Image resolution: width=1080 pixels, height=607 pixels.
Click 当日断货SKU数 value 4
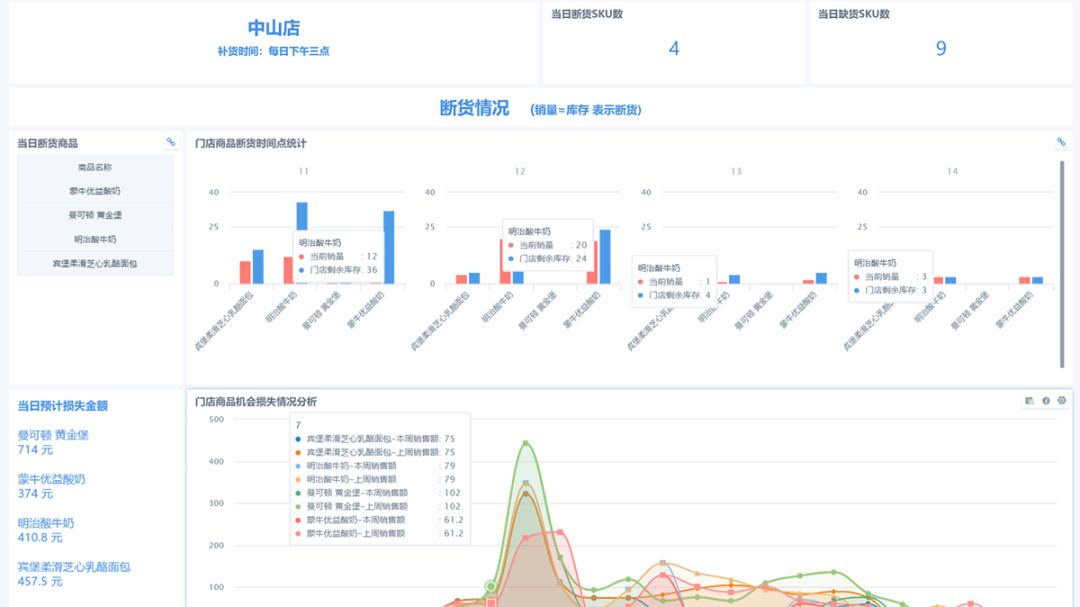coord(674,48)
